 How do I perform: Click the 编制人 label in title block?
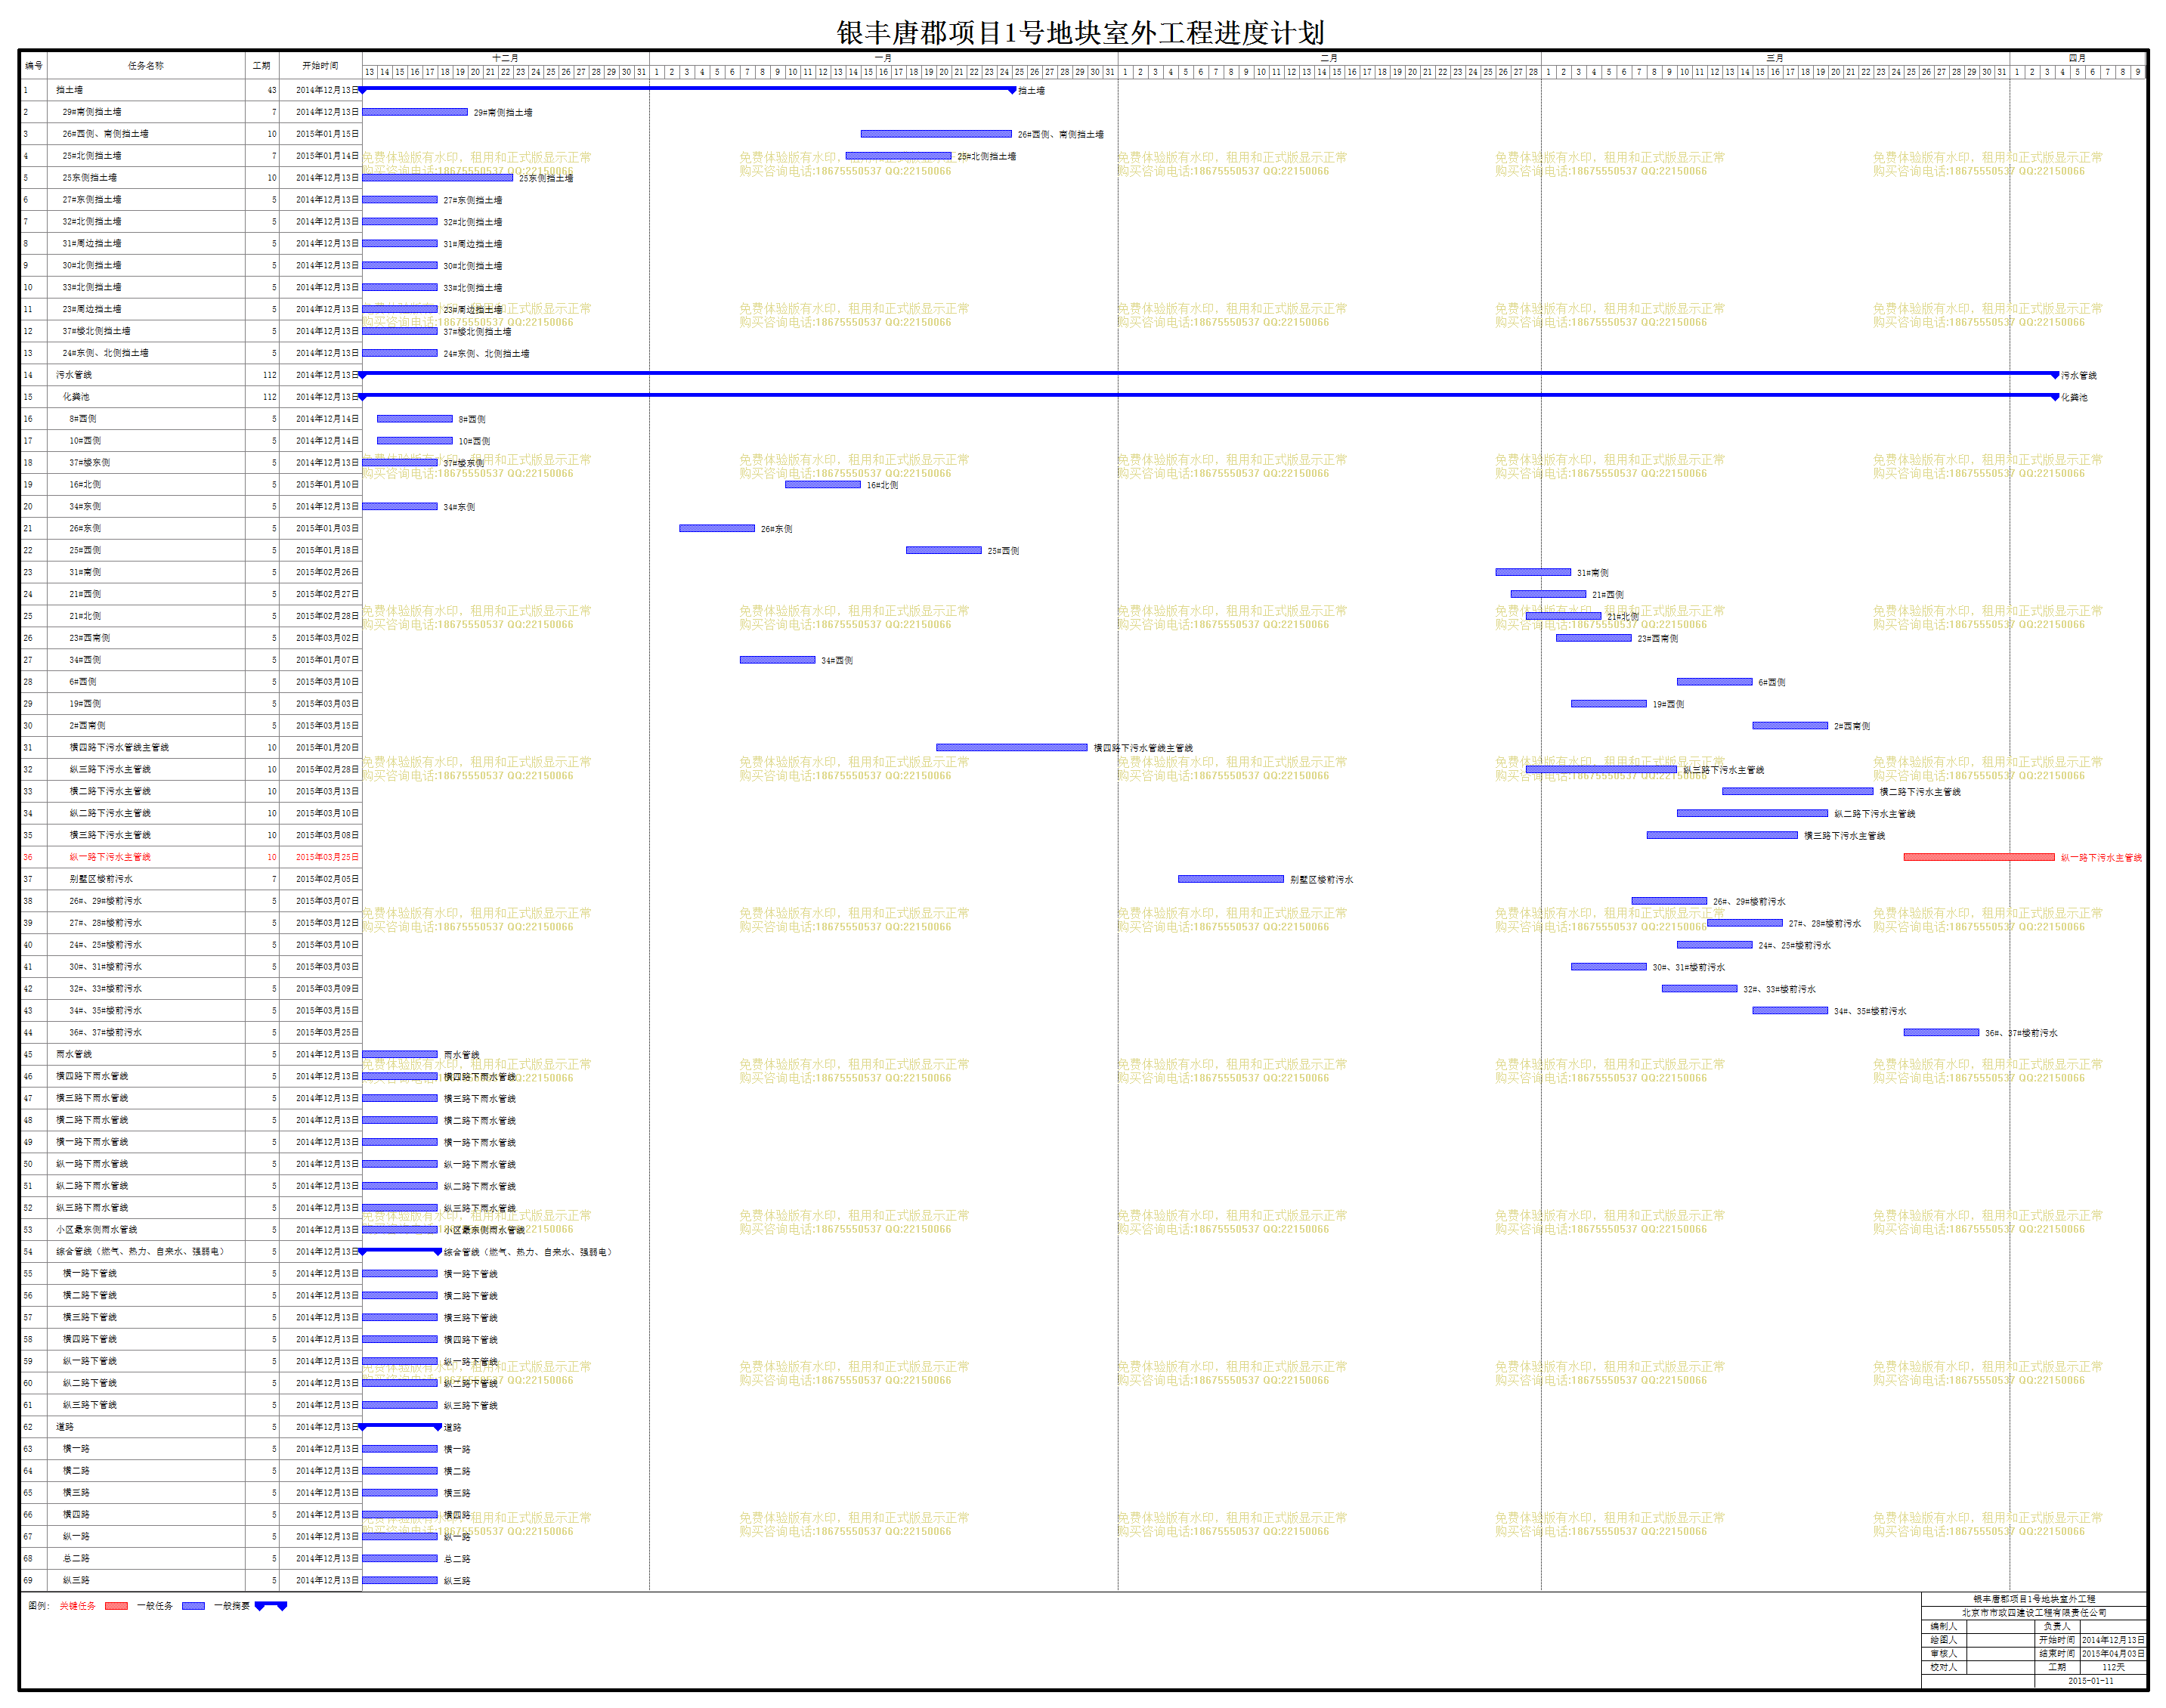coord(1943,1627)
